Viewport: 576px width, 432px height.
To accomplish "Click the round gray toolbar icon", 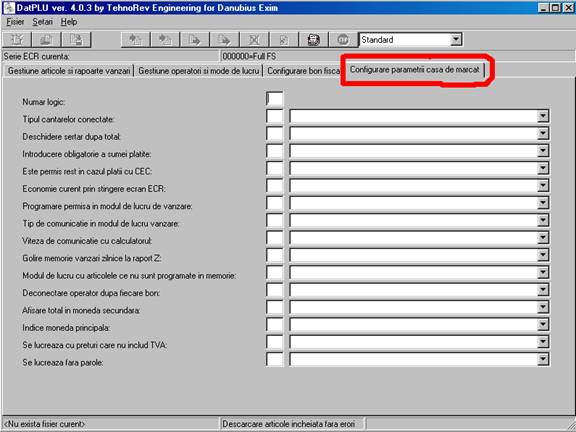I will click(x=343, y=40).
